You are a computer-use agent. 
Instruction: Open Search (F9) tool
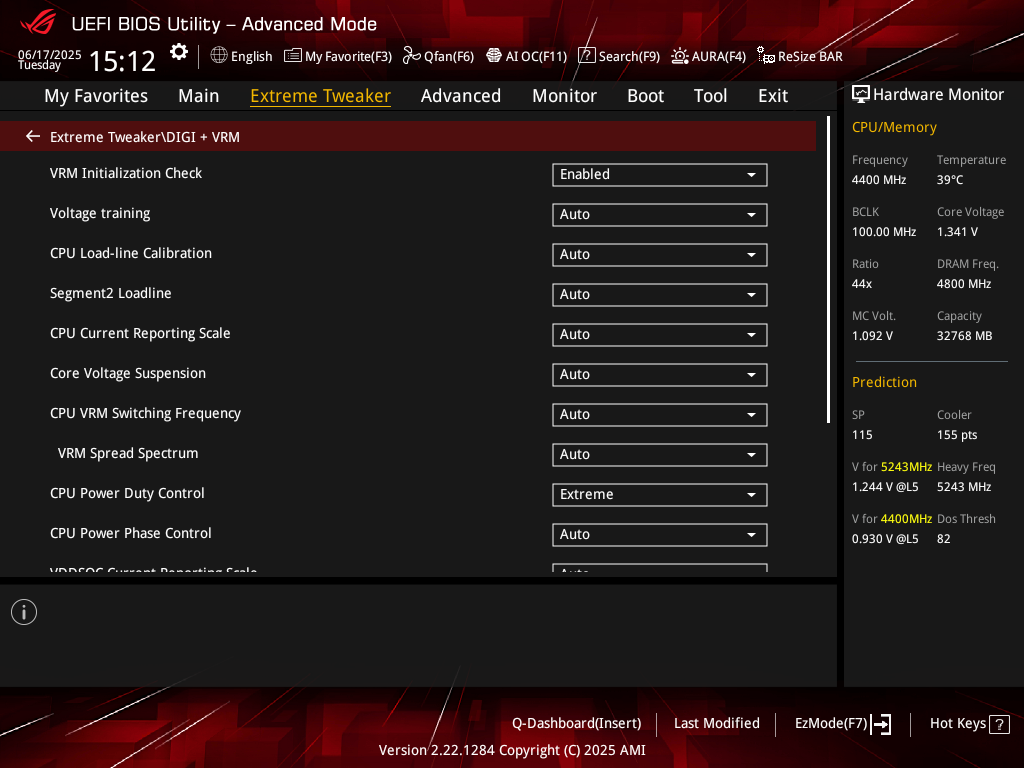(619, 56)
